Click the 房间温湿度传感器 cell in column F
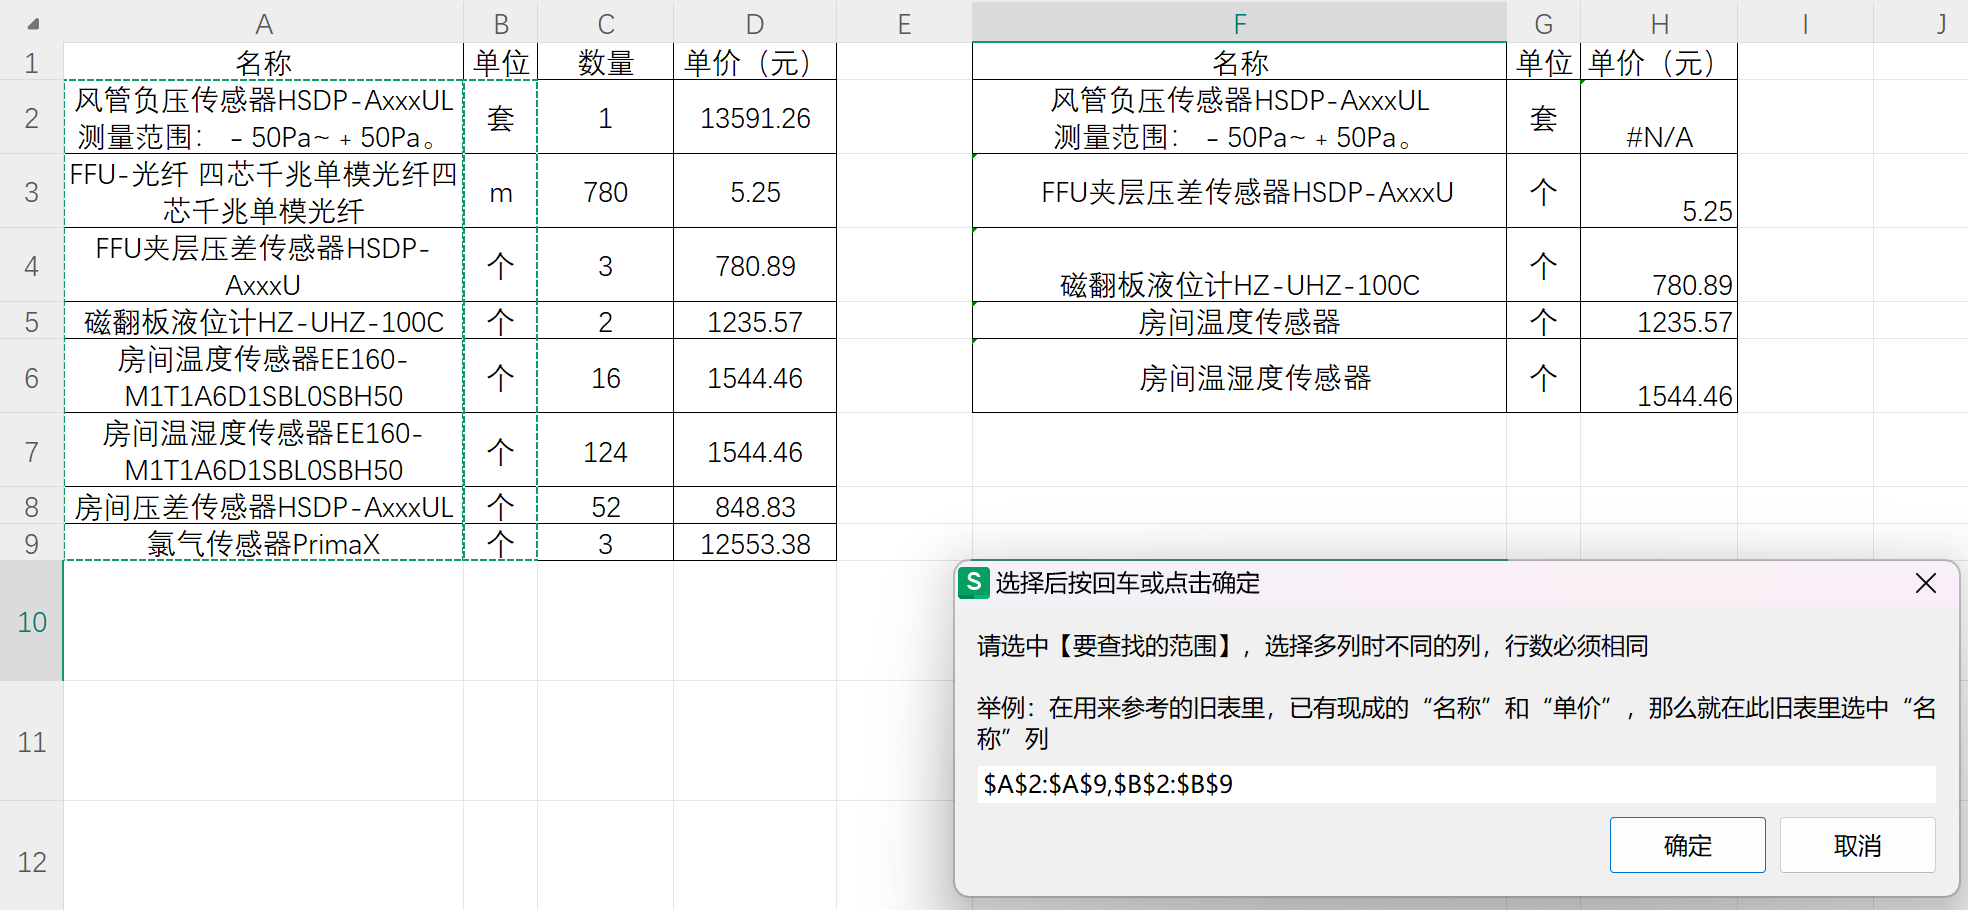This screenshot has height=910, width=1968. click(x=1238, y=378)
